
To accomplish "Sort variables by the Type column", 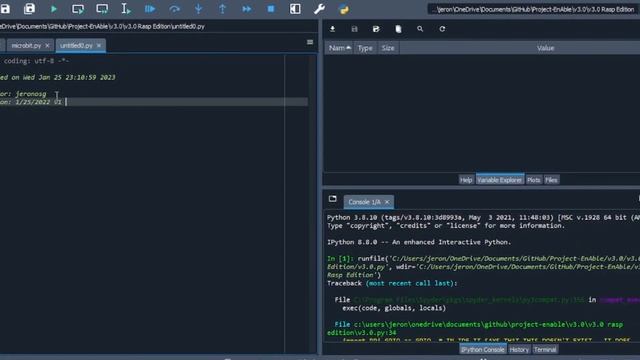I will 365,48.
